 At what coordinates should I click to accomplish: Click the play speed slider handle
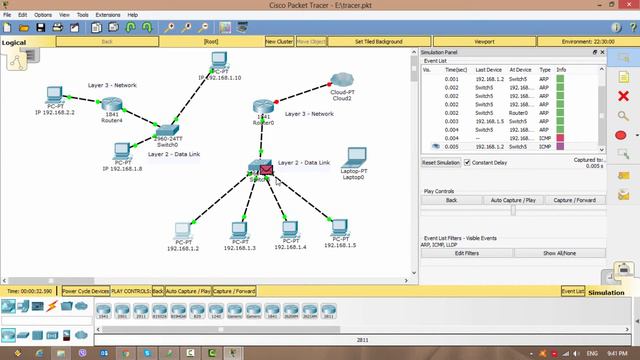[x=513, y=210]
